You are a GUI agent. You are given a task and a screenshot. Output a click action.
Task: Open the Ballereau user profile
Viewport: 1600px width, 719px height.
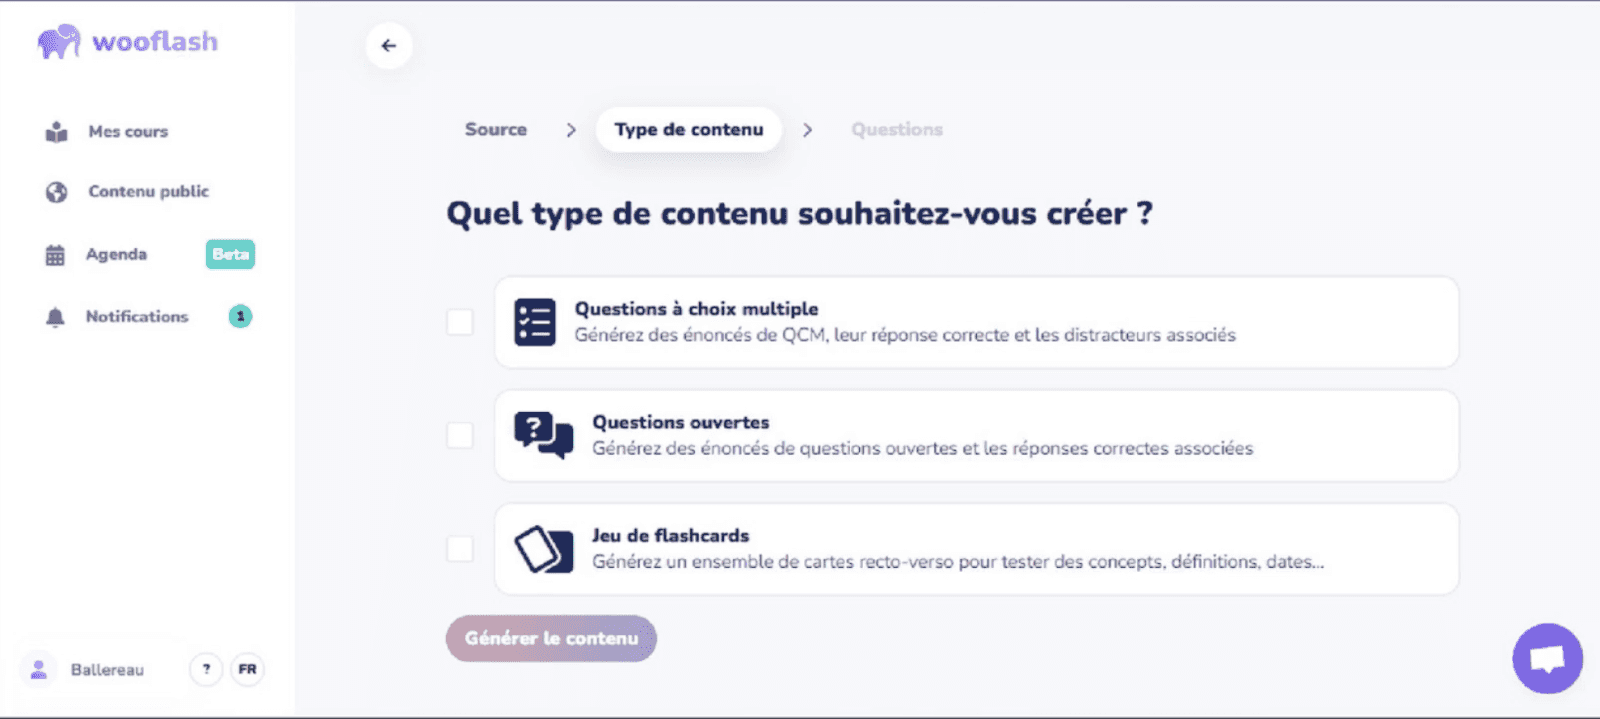point(84,669)
